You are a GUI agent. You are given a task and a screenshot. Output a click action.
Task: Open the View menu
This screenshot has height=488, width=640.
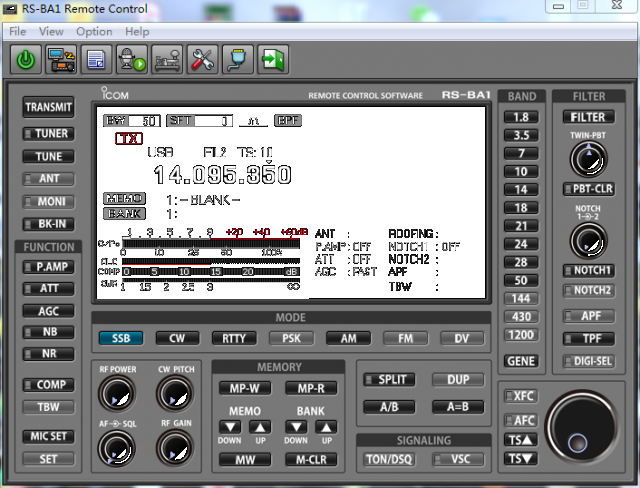[51, 31]
